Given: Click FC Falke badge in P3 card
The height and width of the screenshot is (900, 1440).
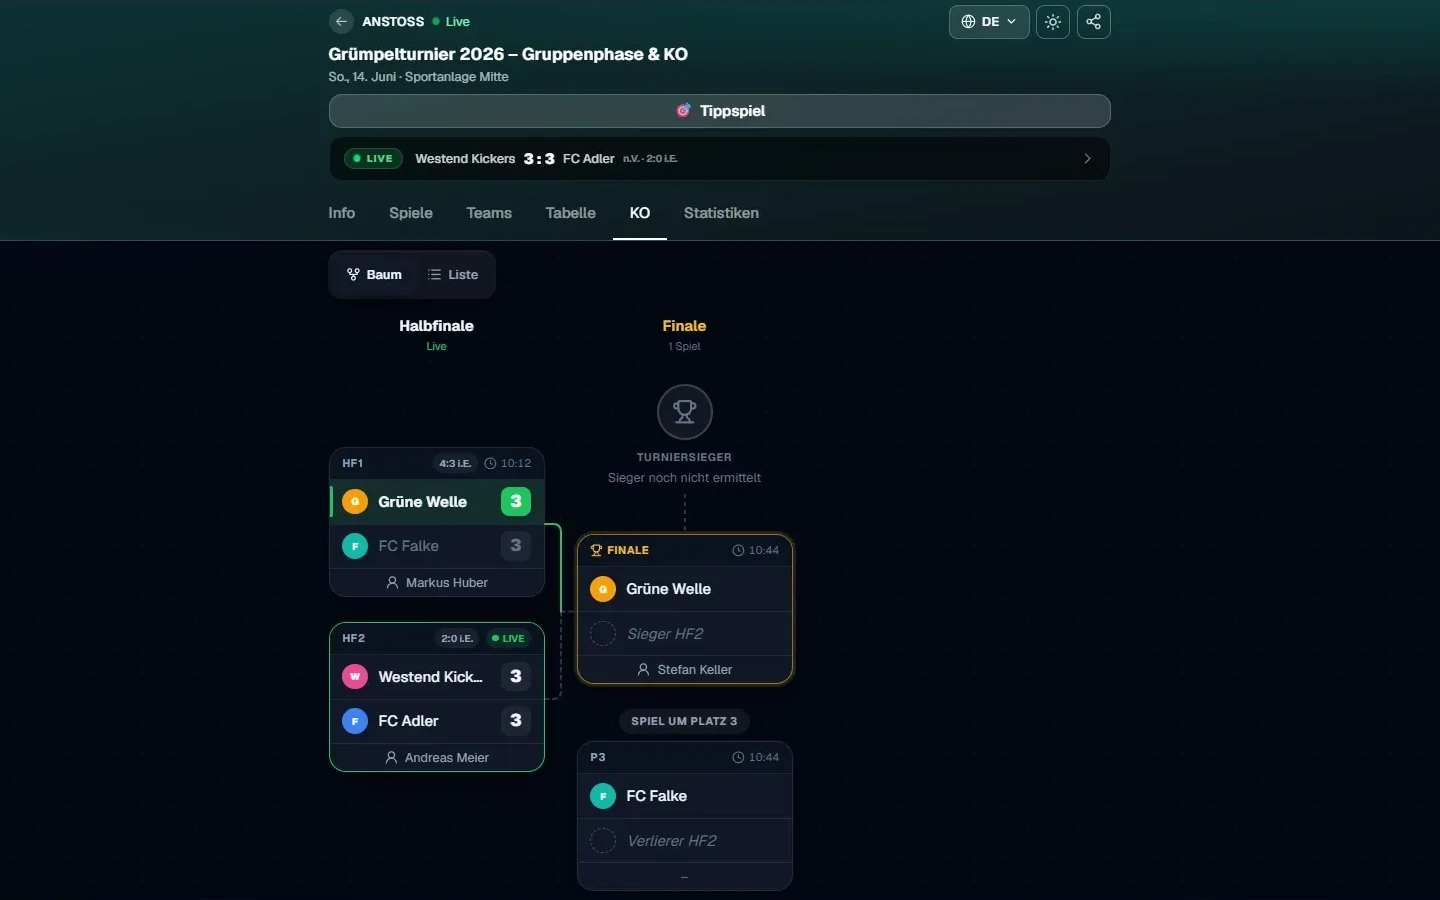Looking at the screenshot, I should [x=603, y=796].
